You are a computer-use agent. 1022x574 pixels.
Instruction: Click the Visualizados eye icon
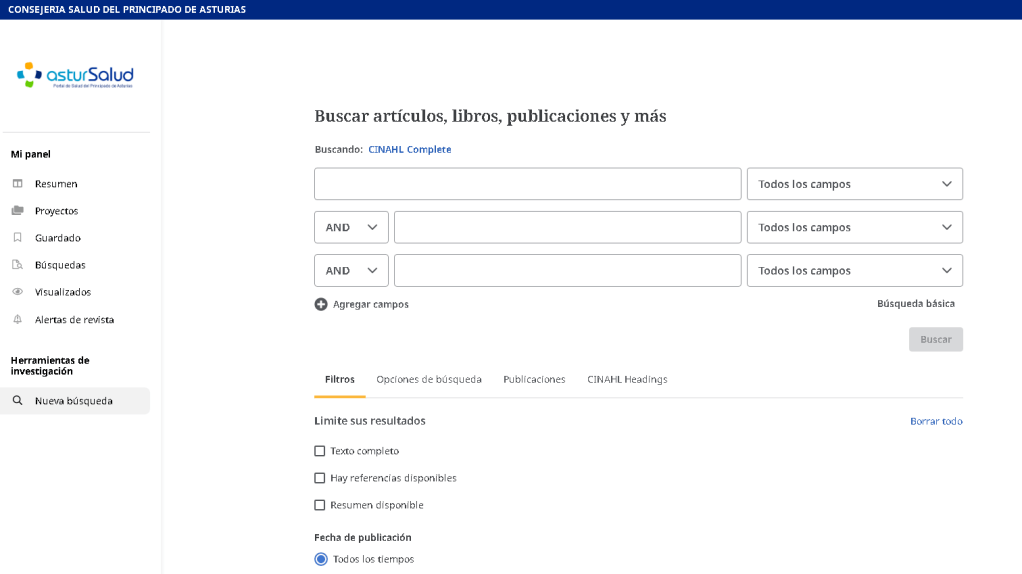pos(17,292)
